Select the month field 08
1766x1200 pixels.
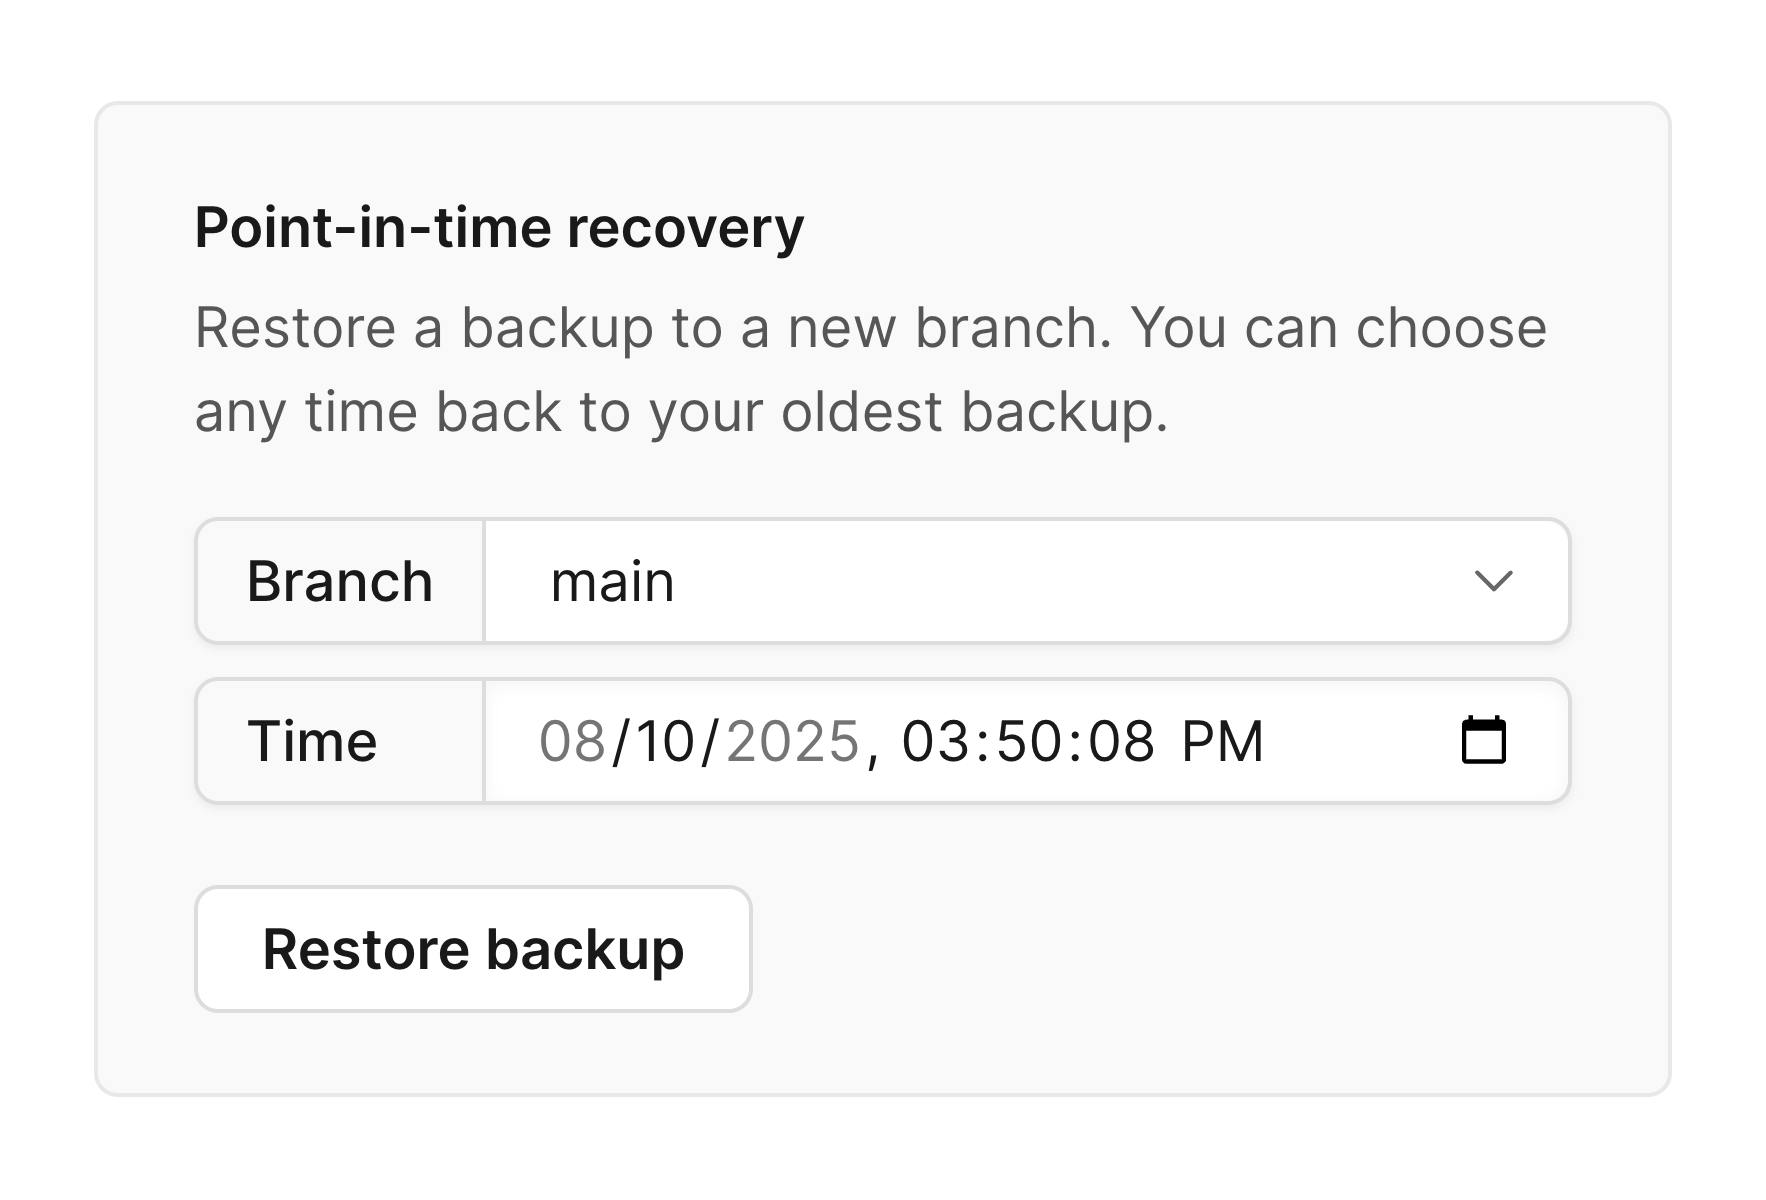(573, 742)
